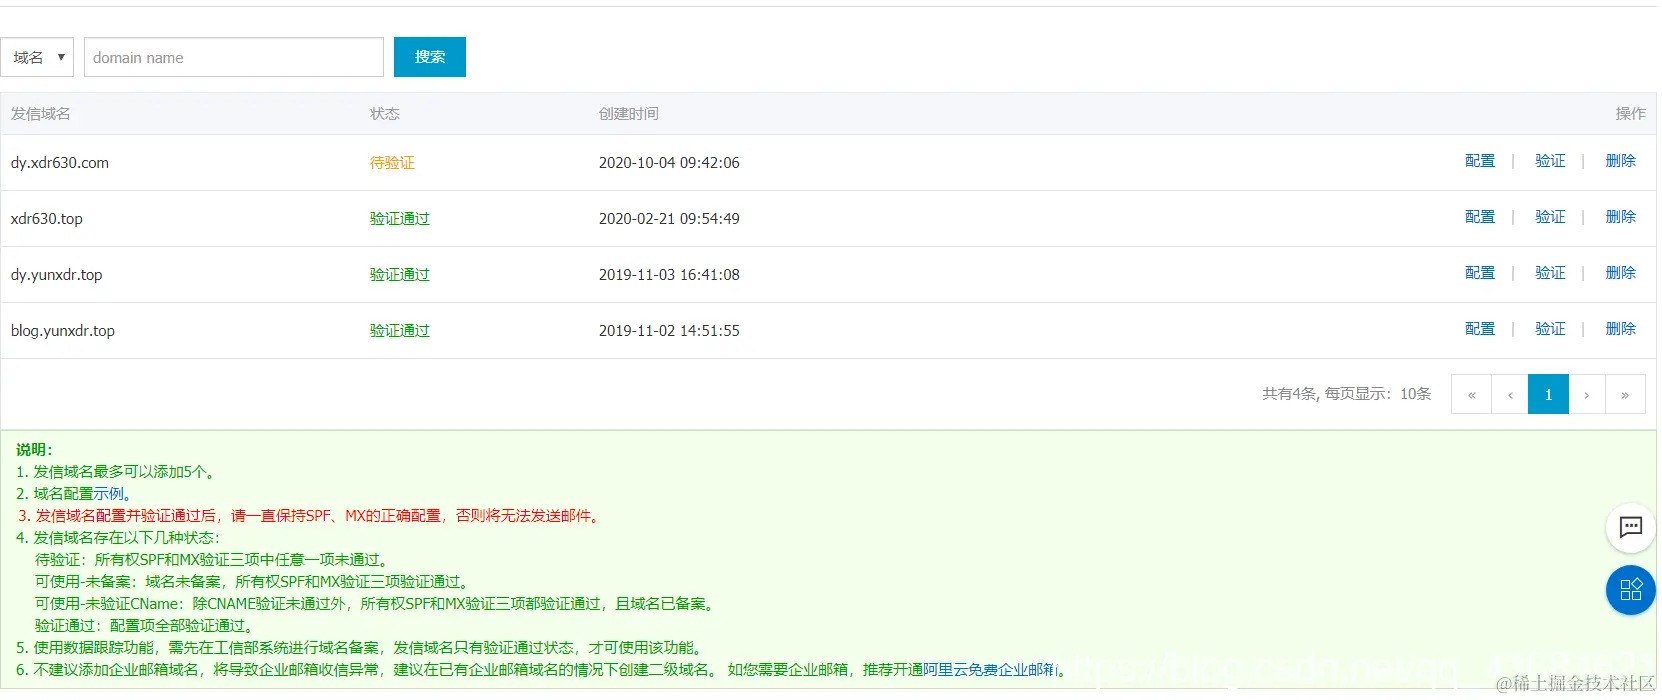Click 配置 for dy.xdr630.com
Image resolution: width=1662 pixels, height=700 pixels.
point(1480,161)
